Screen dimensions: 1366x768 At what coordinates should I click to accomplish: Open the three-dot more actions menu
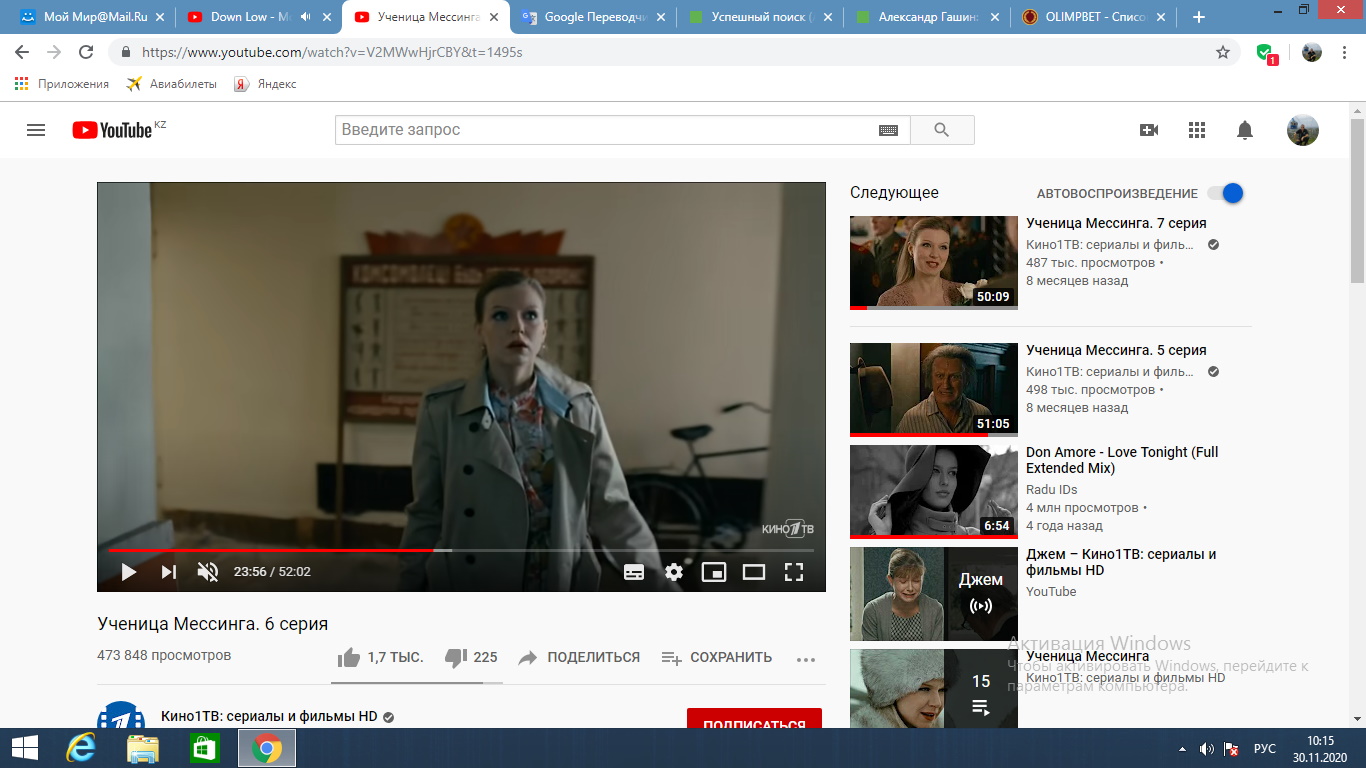coord(806,659)
